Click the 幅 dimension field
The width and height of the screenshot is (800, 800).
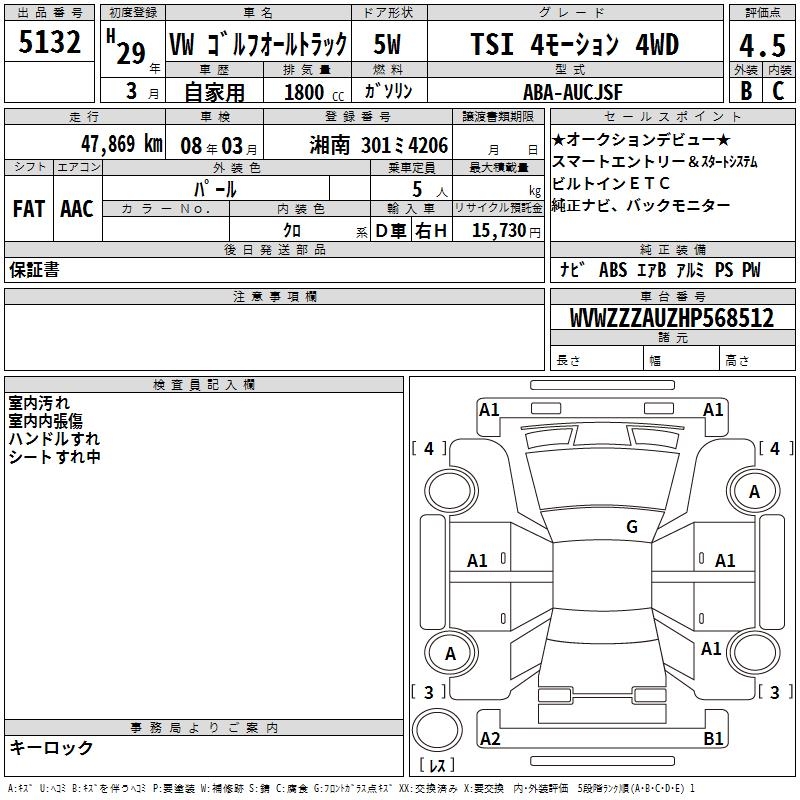coord(682,358)
